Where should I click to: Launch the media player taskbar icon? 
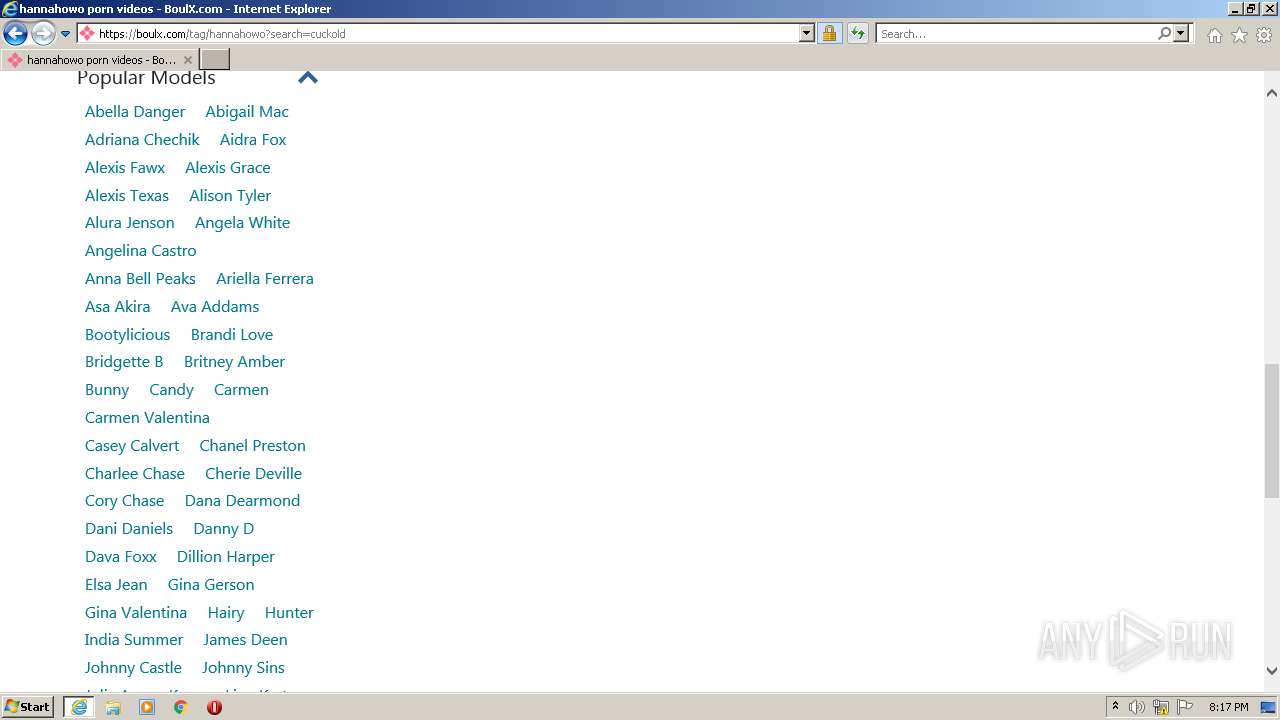click(147, 707)
